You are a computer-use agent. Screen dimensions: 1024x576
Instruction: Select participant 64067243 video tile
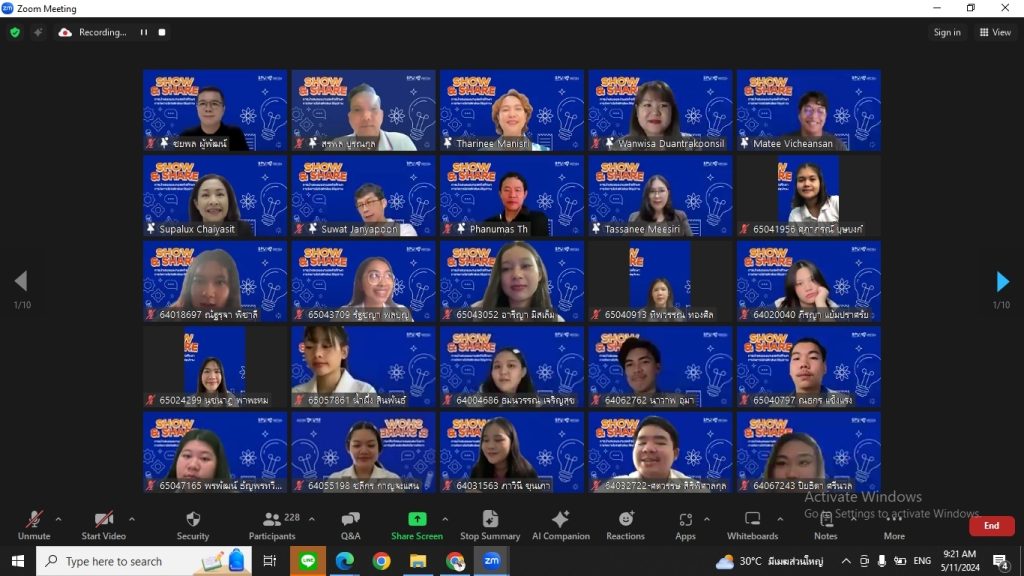click(808, 453)
